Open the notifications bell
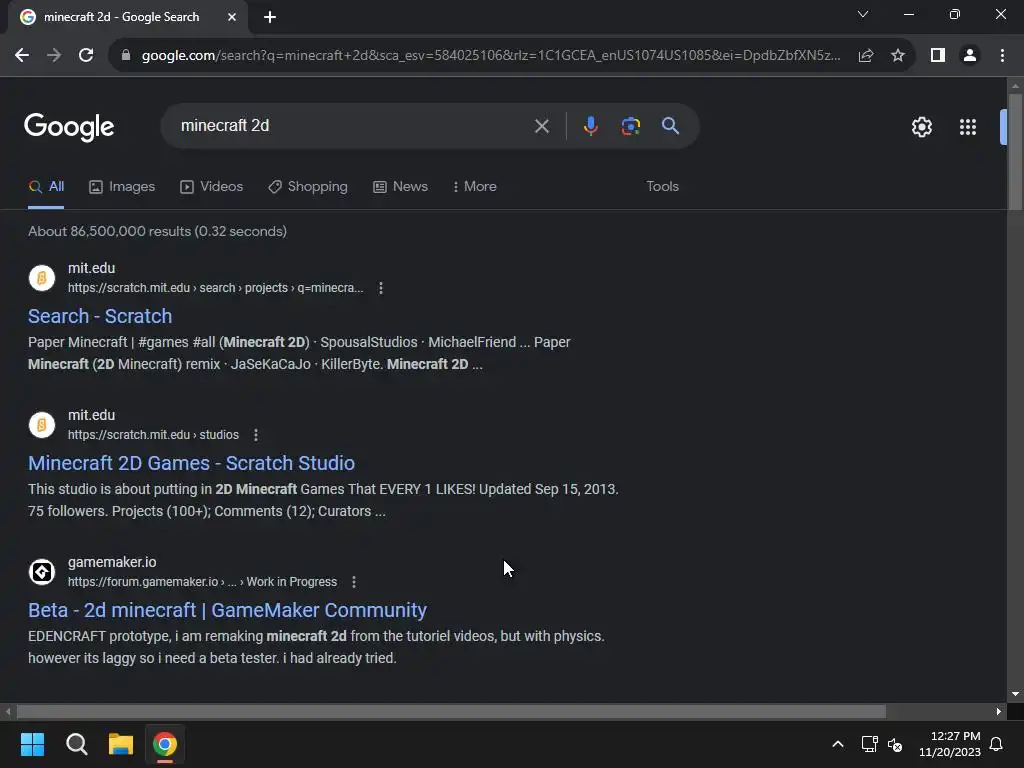This screenshot has height=768, width=1024. coord(997,744)
